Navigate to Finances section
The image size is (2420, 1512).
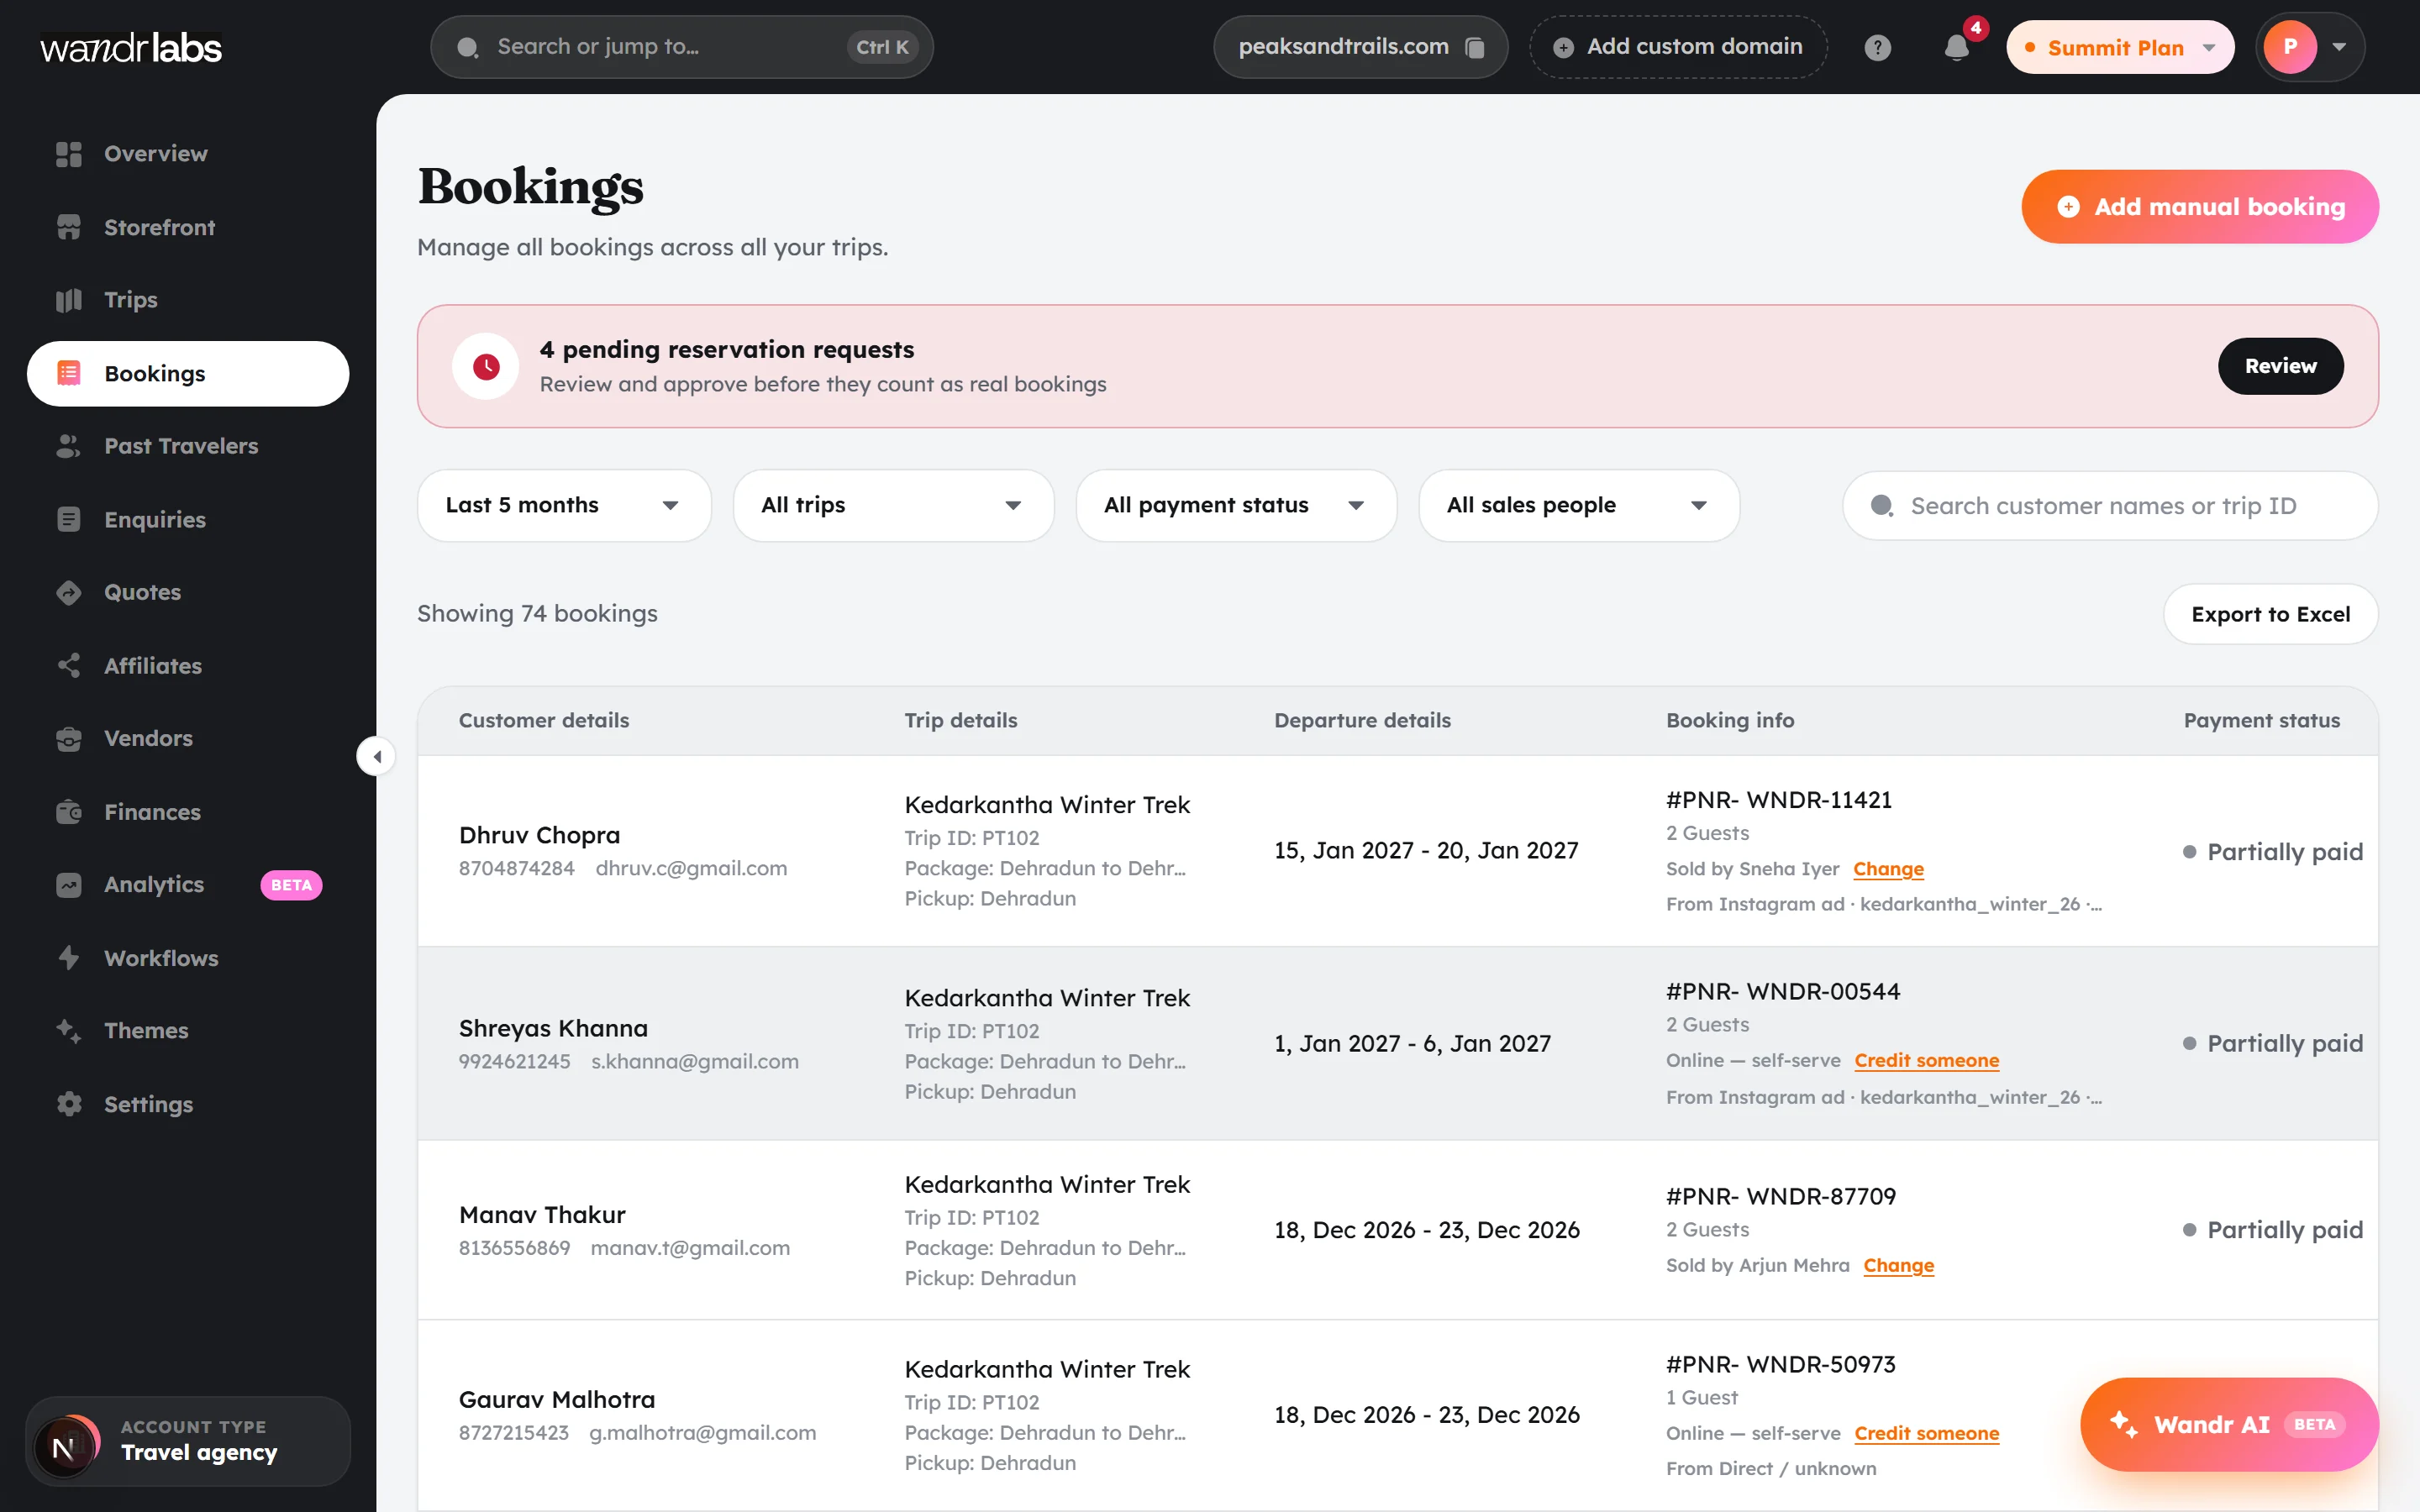188,812
